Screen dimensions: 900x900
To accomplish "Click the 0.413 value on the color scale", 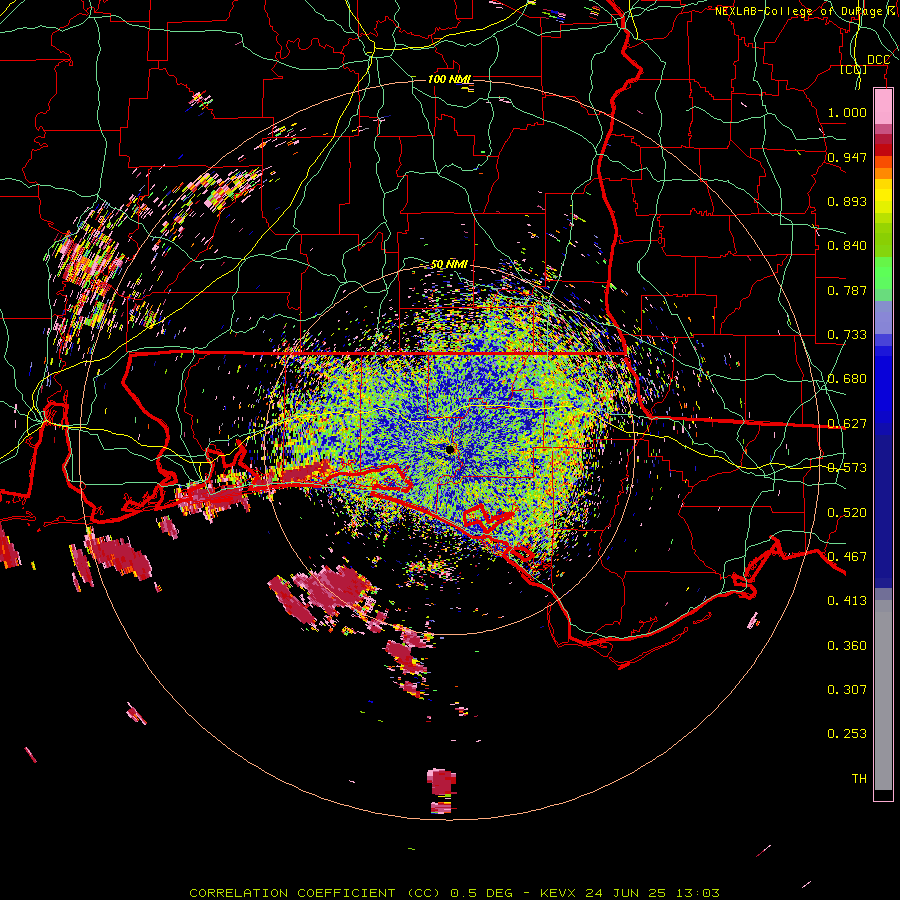I will tap(847, 601).
